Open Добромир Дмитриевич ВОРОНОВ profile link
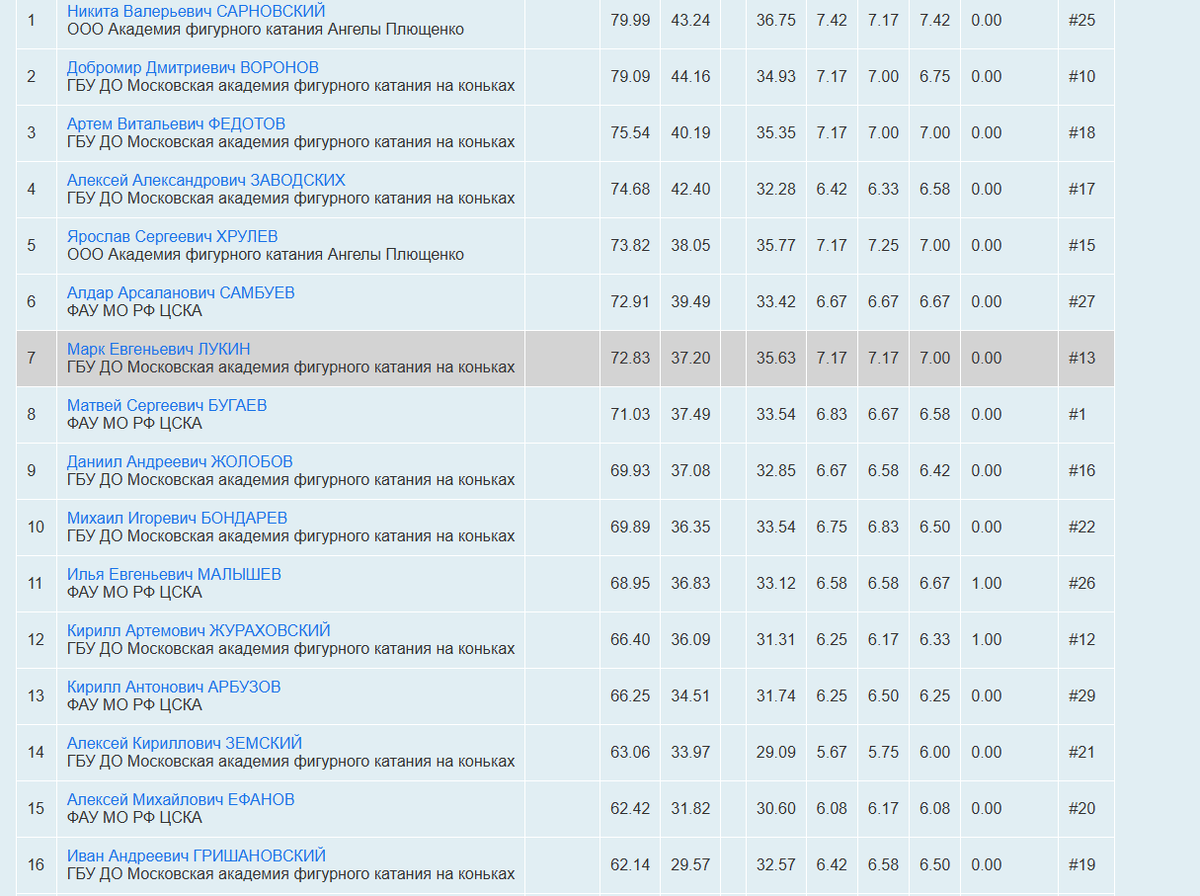Screen dimensions: 1200x896 coord(193,67)
